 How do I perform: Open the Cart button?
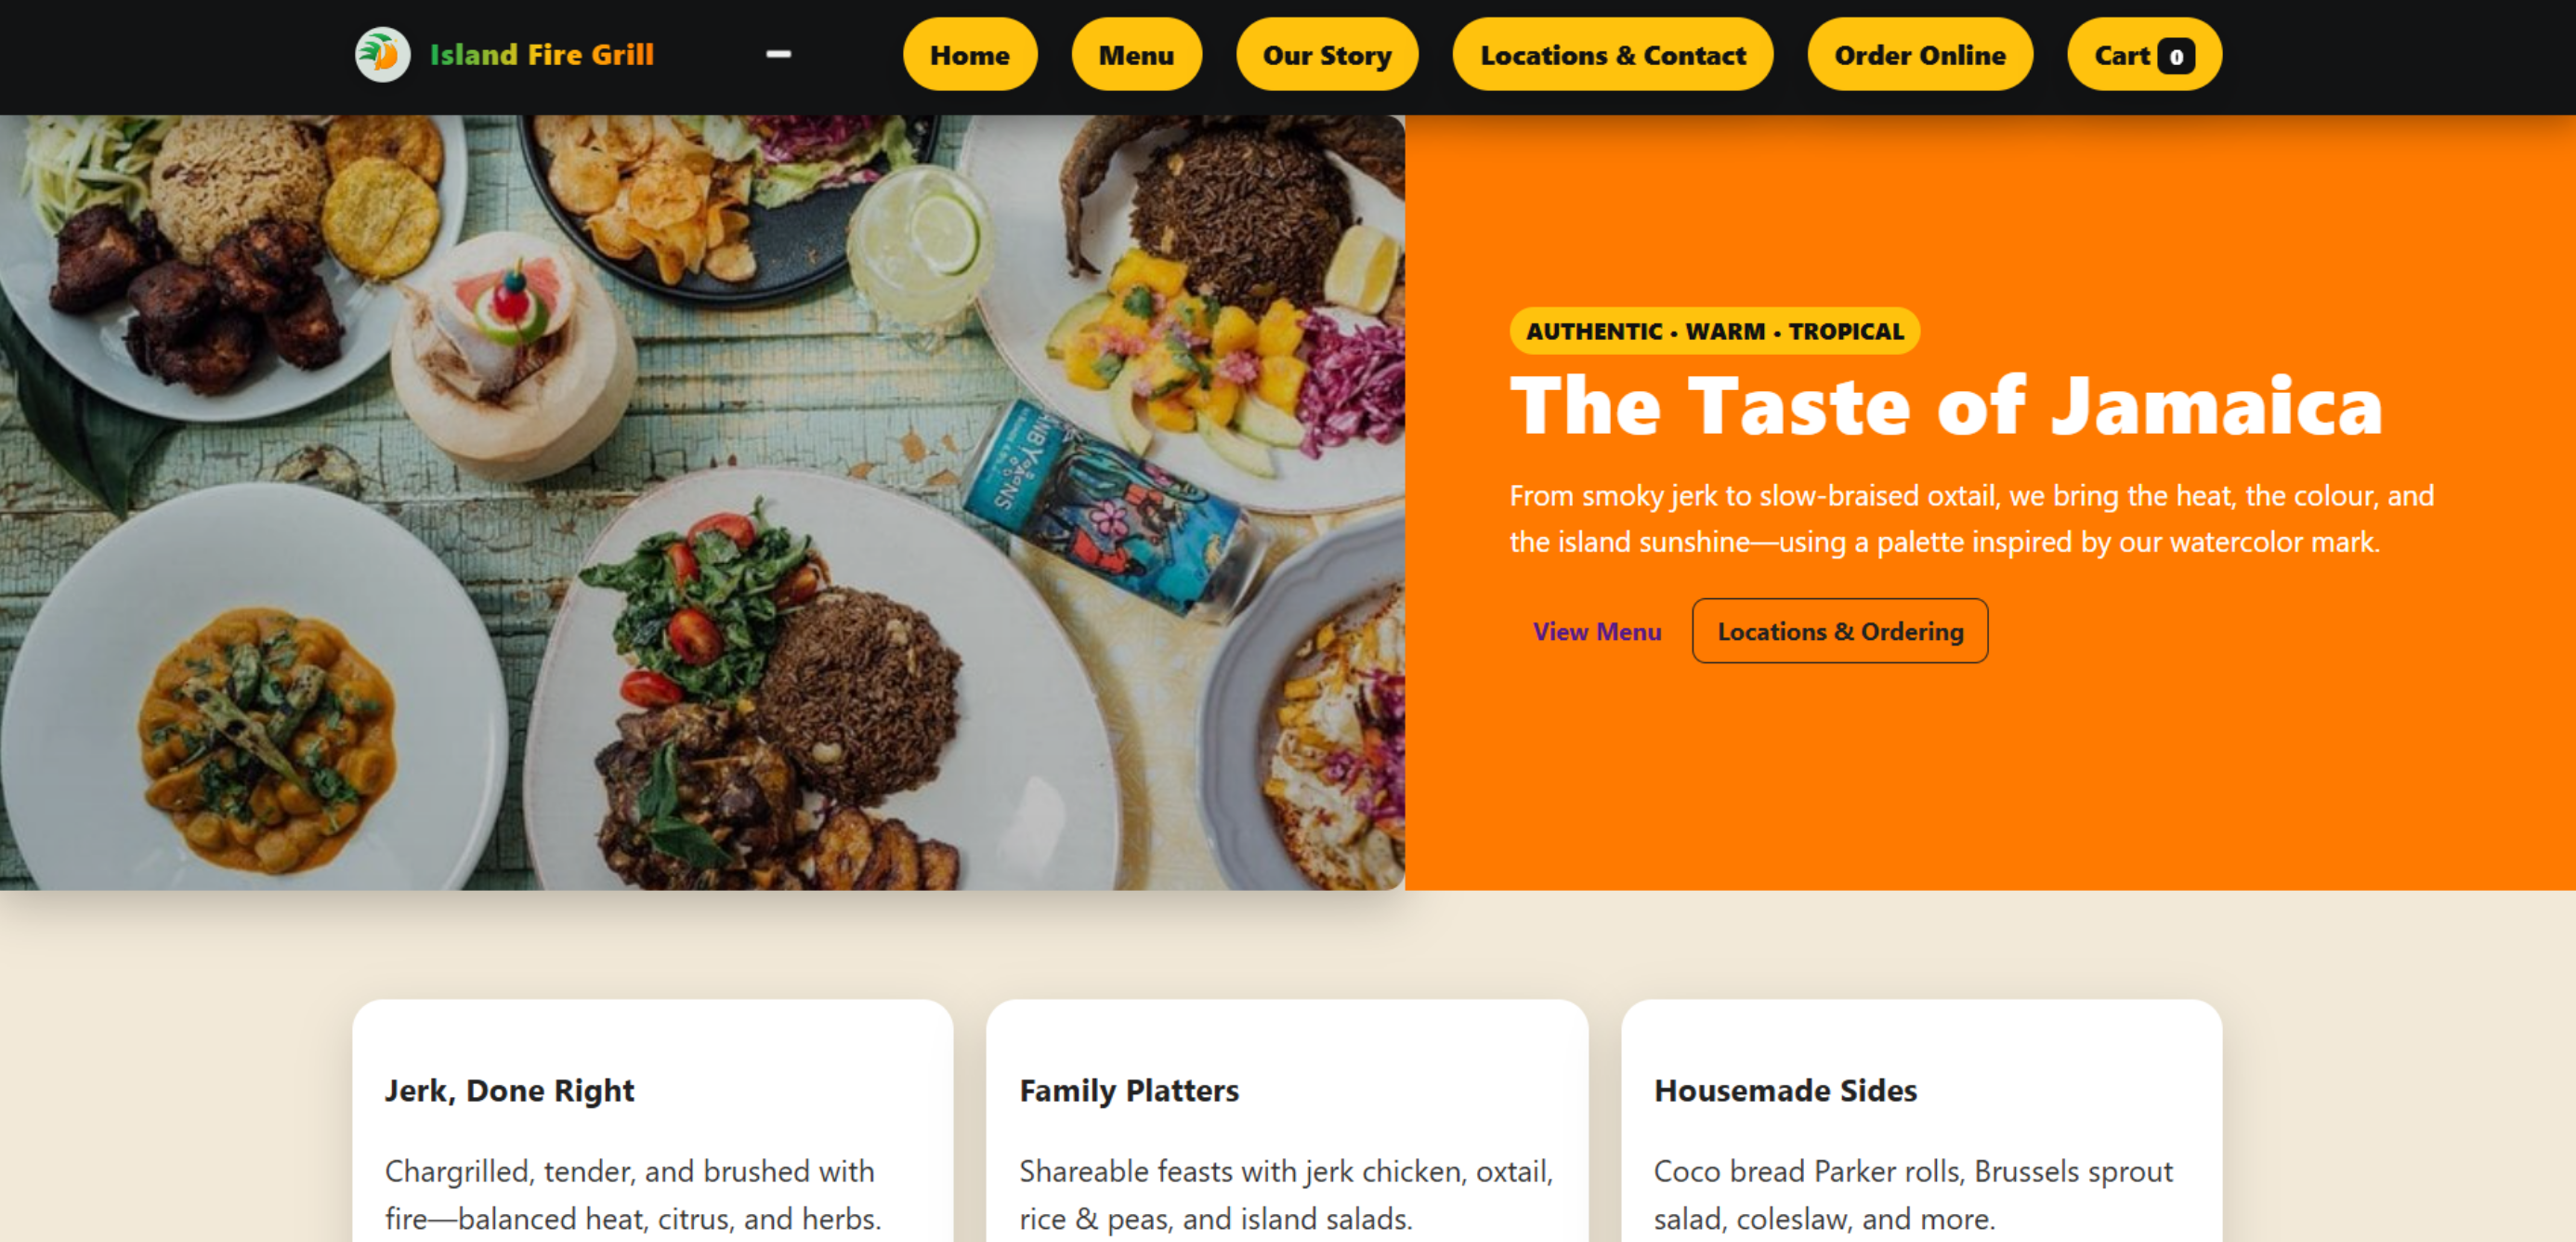click(2144, 55)
